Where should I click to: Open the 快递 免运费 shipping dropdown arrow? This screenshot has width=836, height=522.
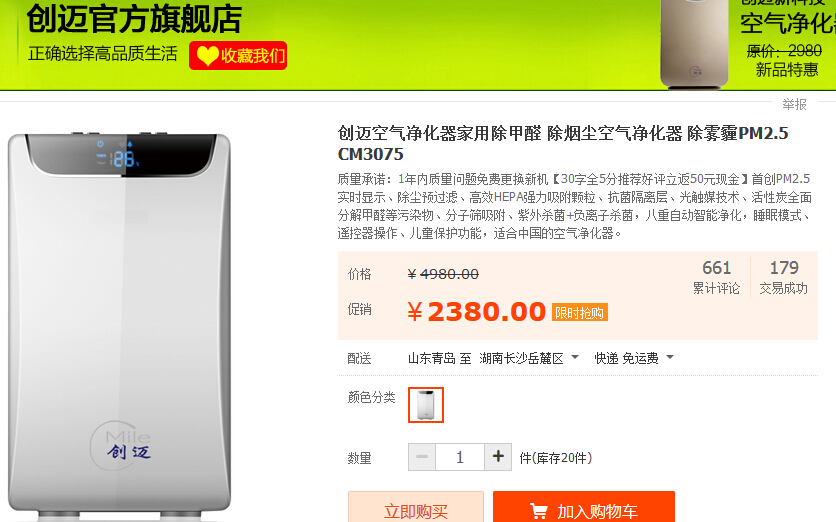pos(670,357)
